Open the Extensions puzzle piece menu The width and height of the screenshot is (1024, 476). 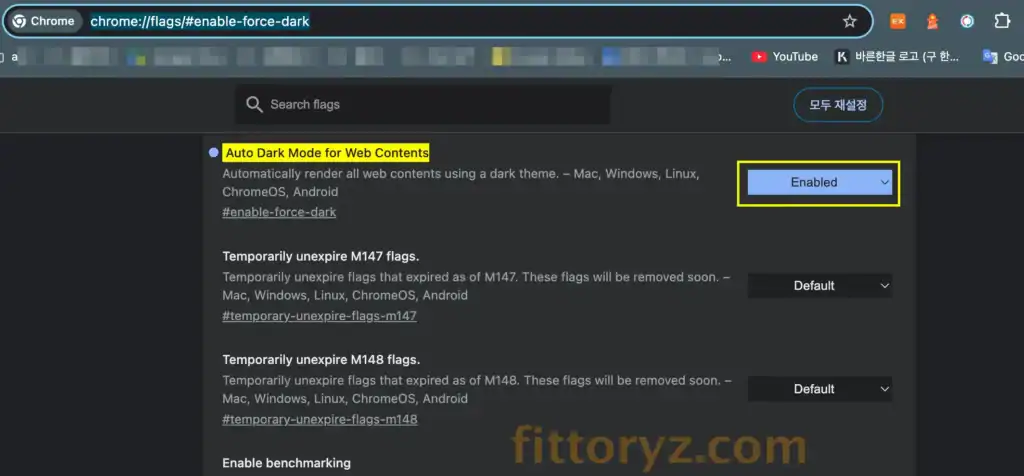point(1002,22)
